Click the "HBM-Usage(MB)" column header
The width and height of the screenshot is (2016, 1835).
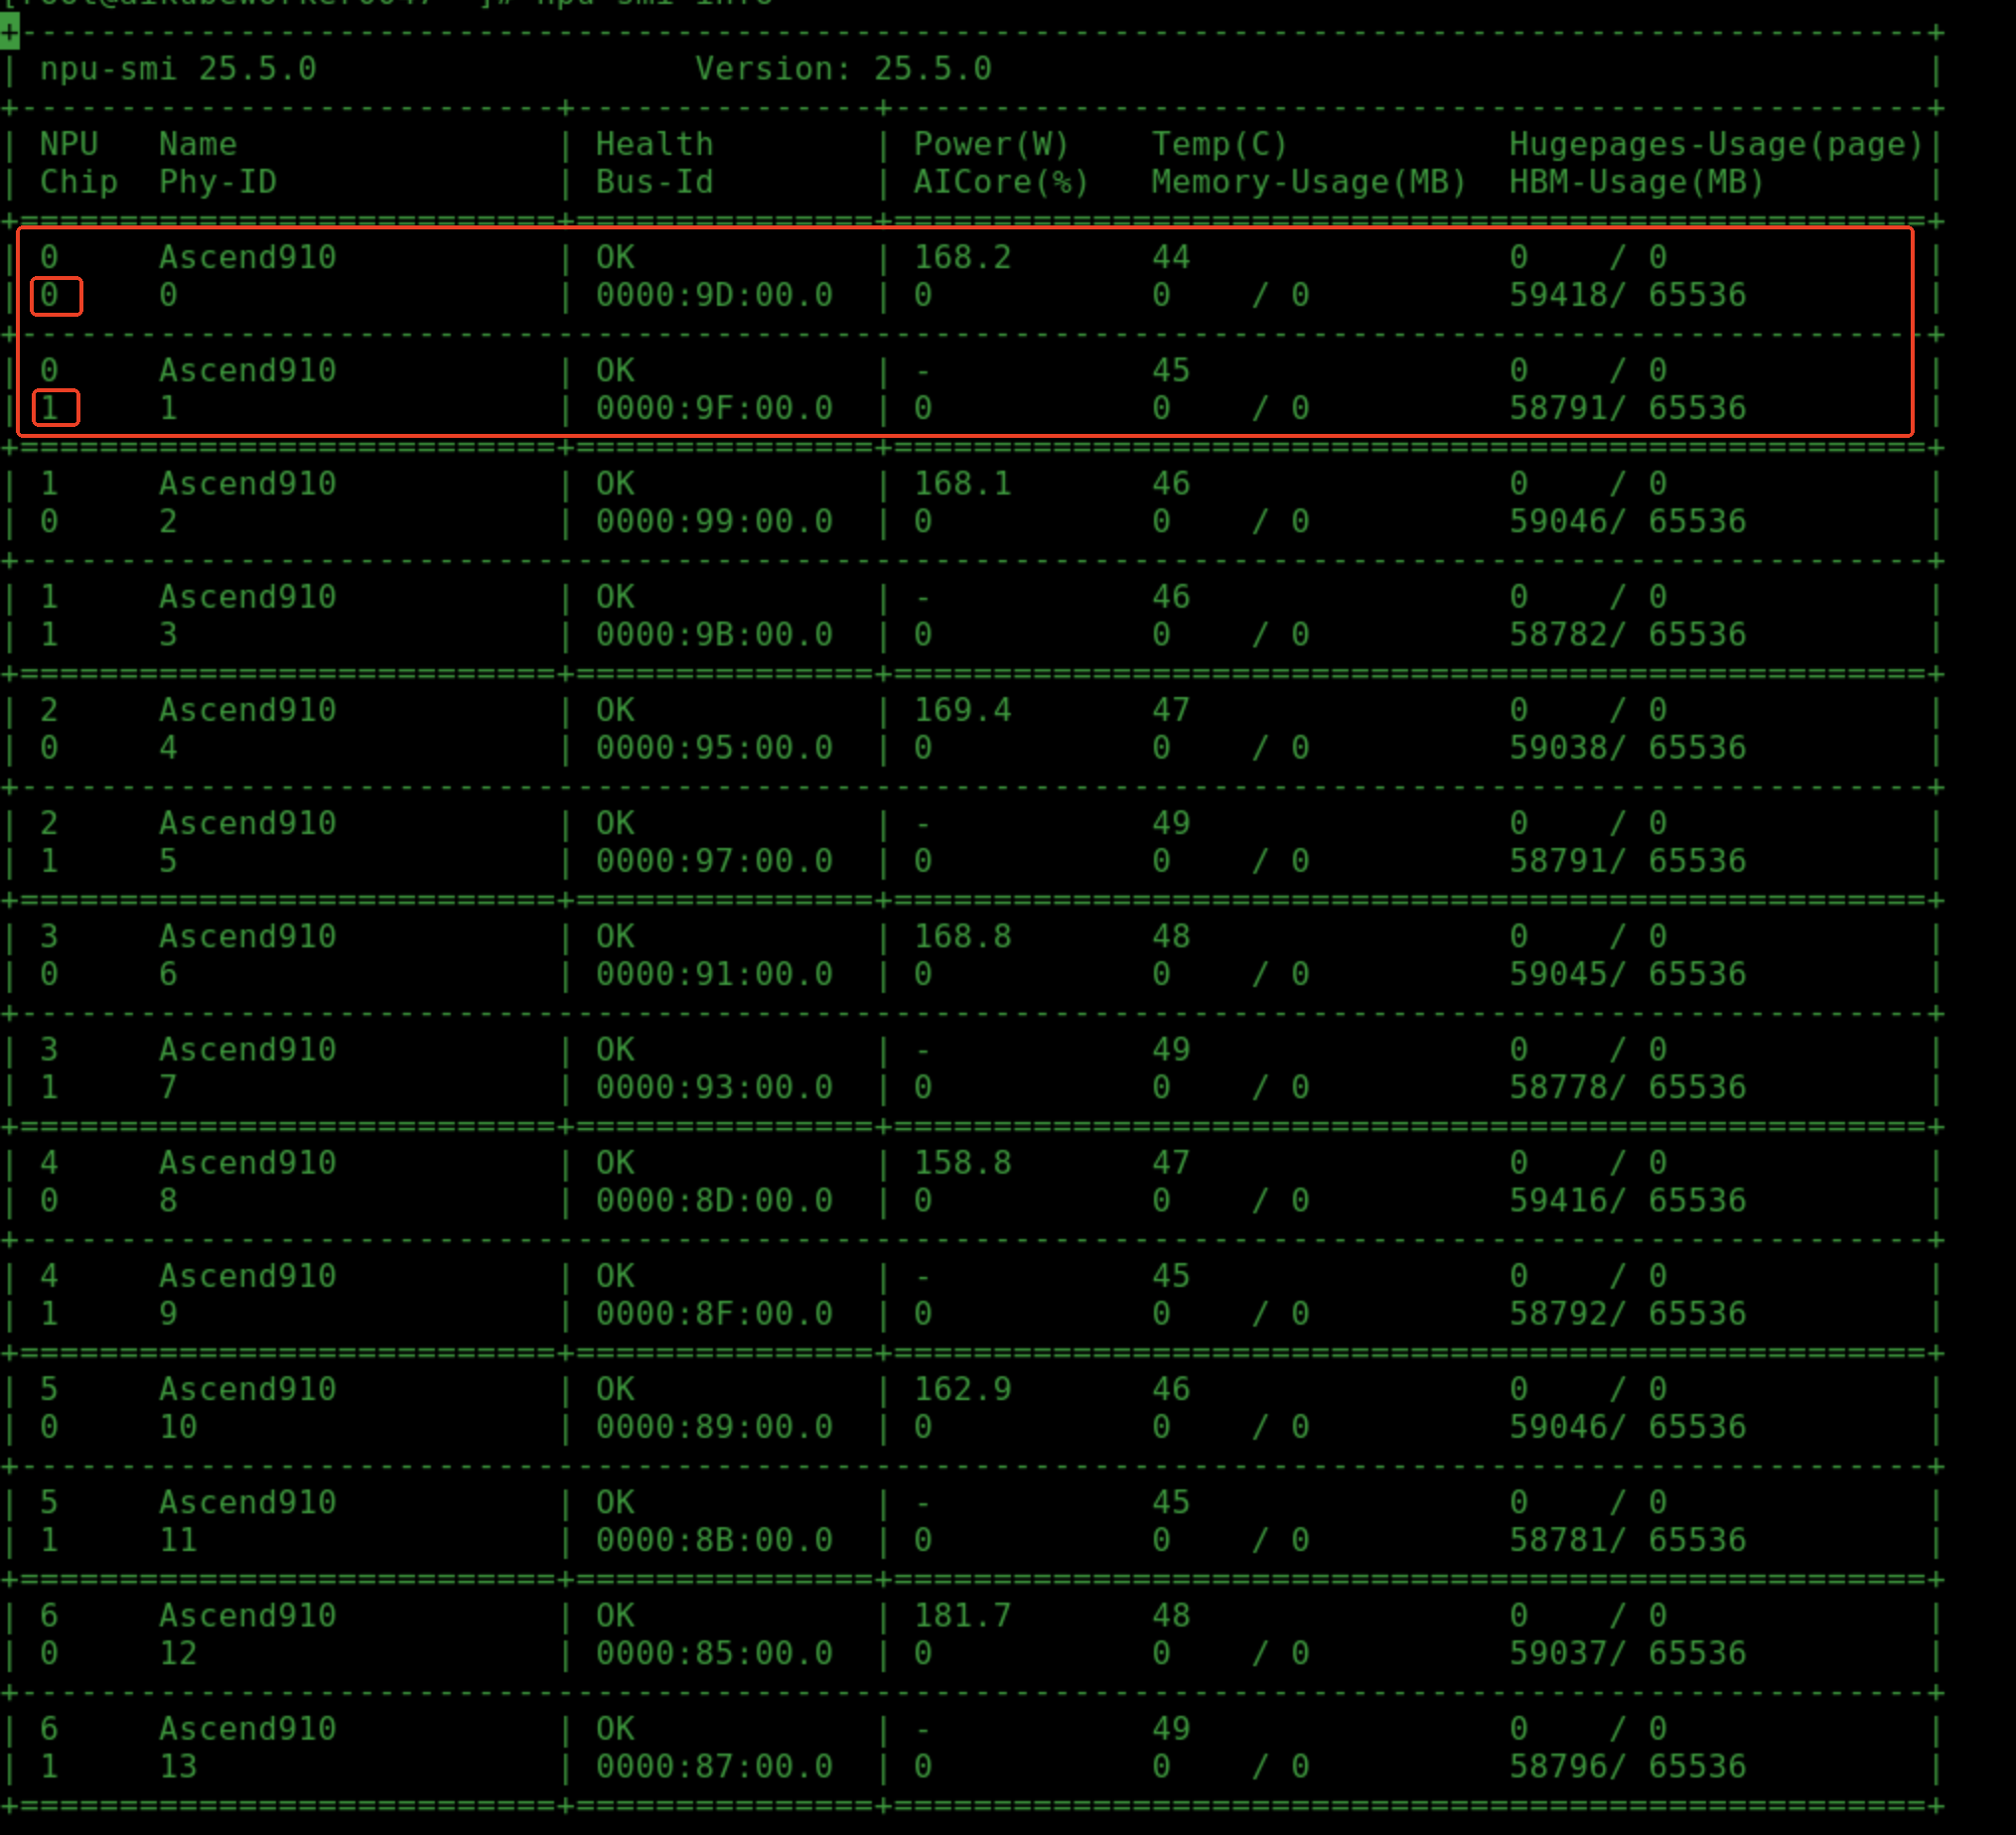[1637, 182]
